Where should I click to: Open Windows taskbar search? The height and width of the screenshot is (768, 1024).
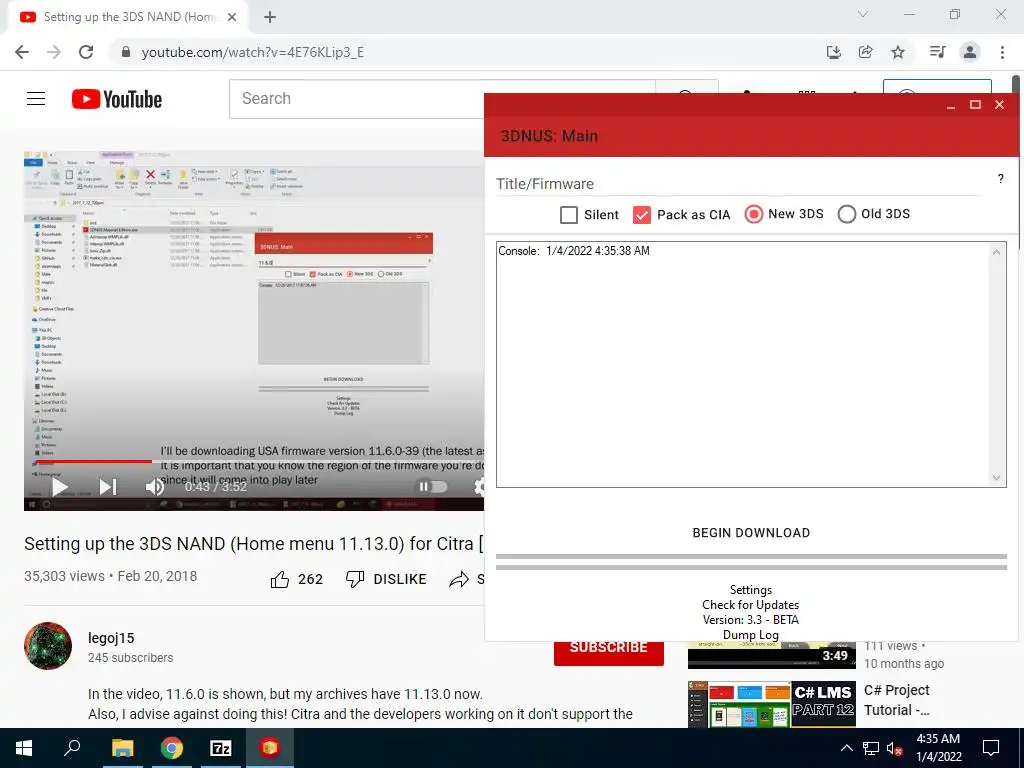point(72,748)
